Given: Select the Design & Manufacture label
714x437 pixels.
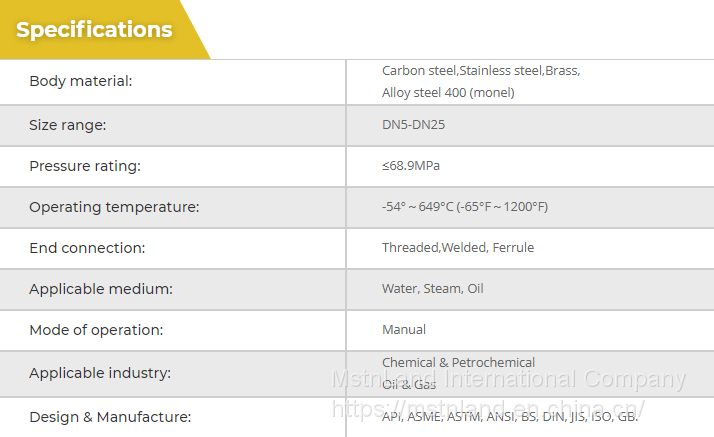Looking at the screenshot, I should pyautogui.click(x=110, y=417).
